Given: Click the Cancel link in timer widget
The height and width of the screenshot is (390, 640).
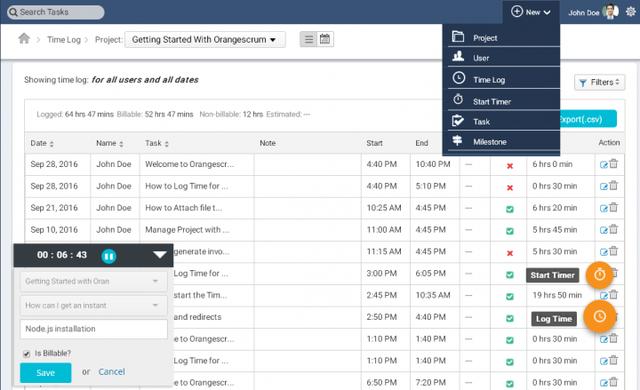Looking at the screenshot, I should pyautogui.click(x=111, y=372).
